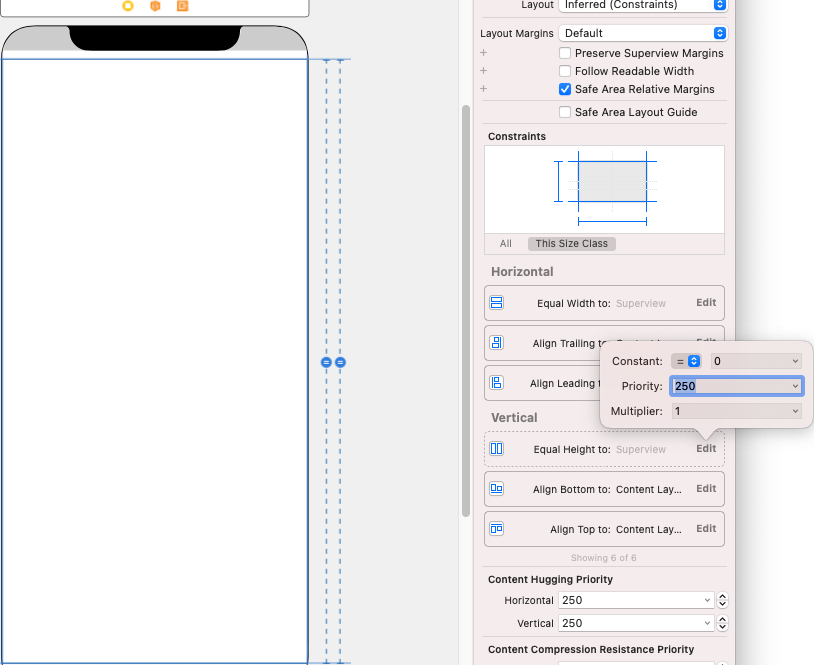The image size is (814, 665).
Task: Edit the Align Bottom to Content Layout constraint
Action: (x=706, y=488)
